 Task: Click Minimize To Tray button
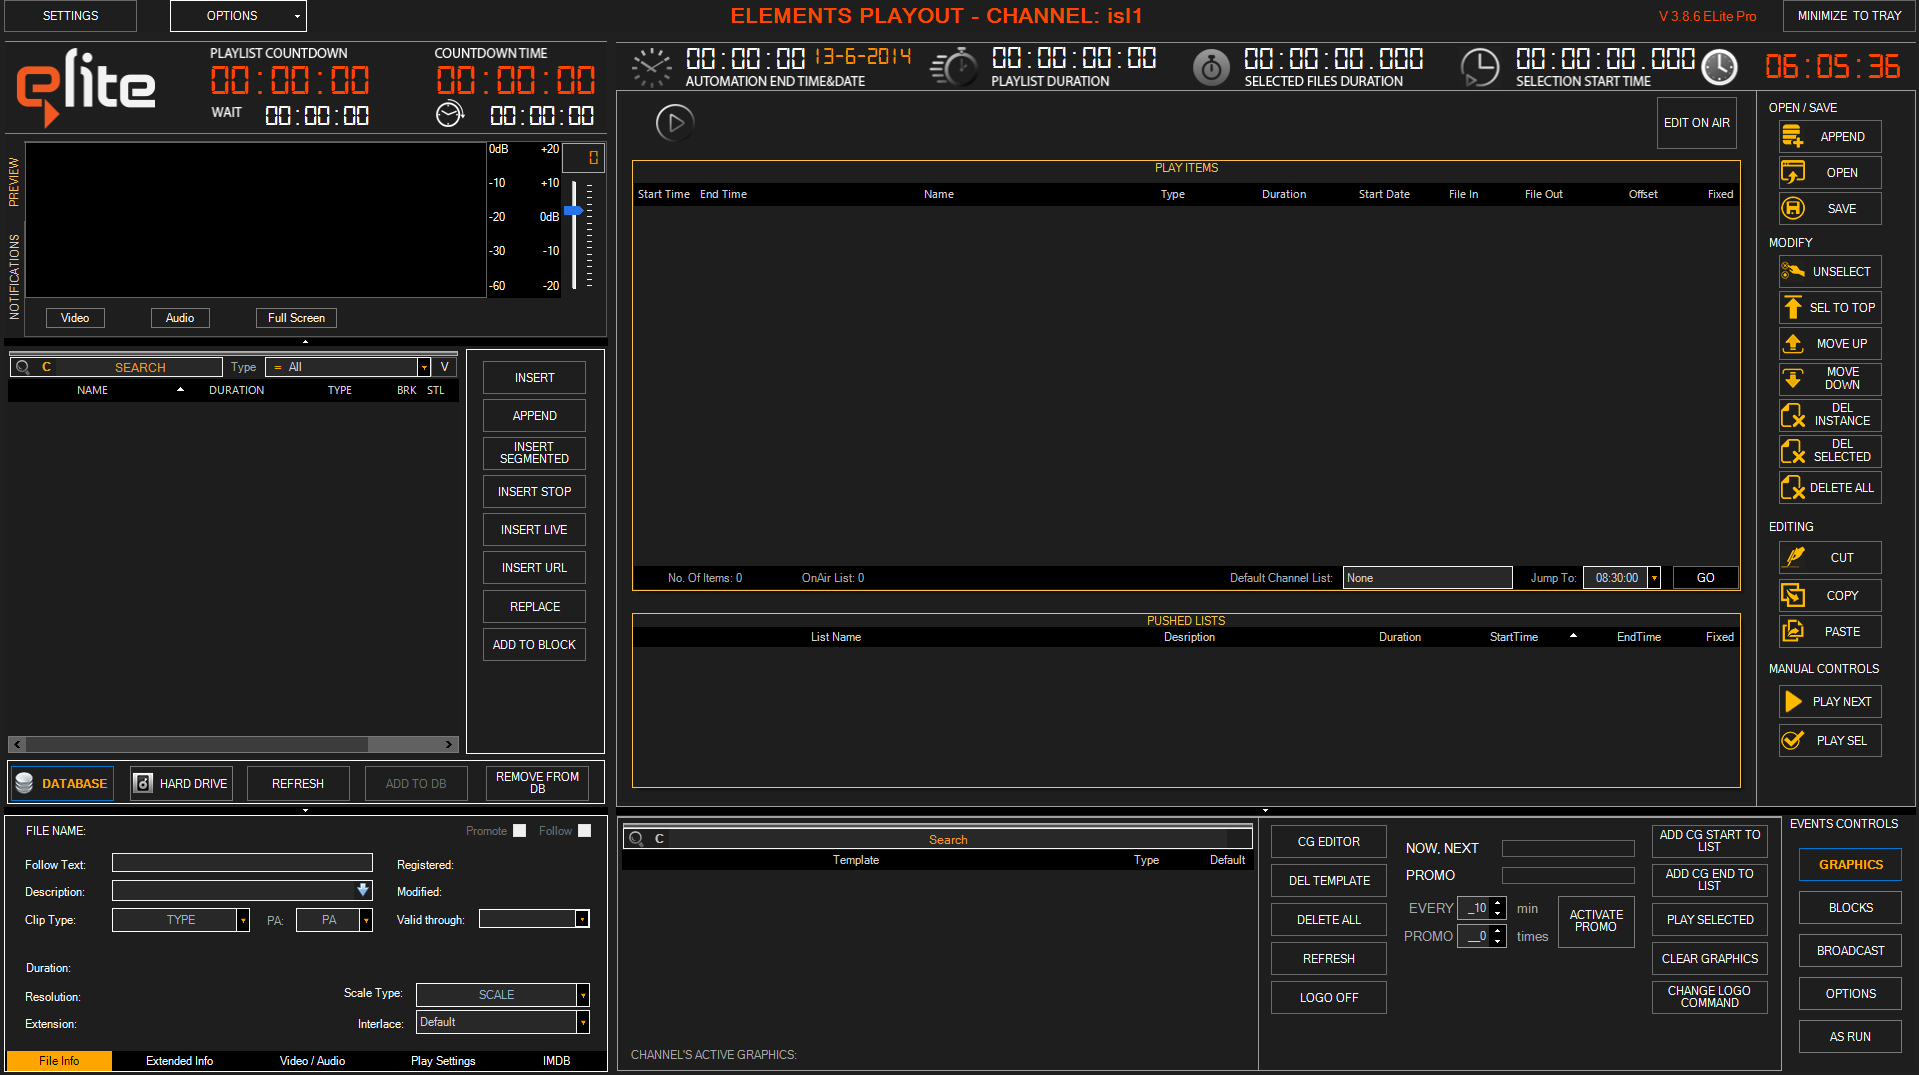click(1849, 16)
